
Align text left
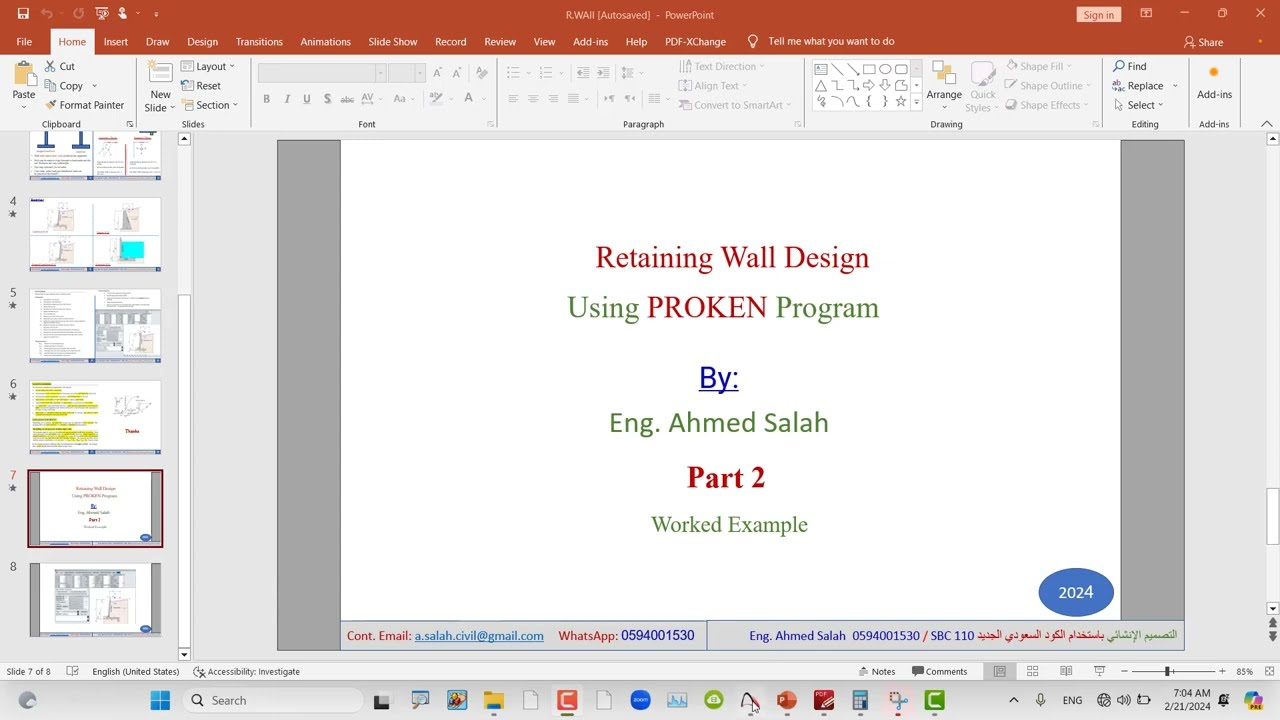click(x=513, y=99)
